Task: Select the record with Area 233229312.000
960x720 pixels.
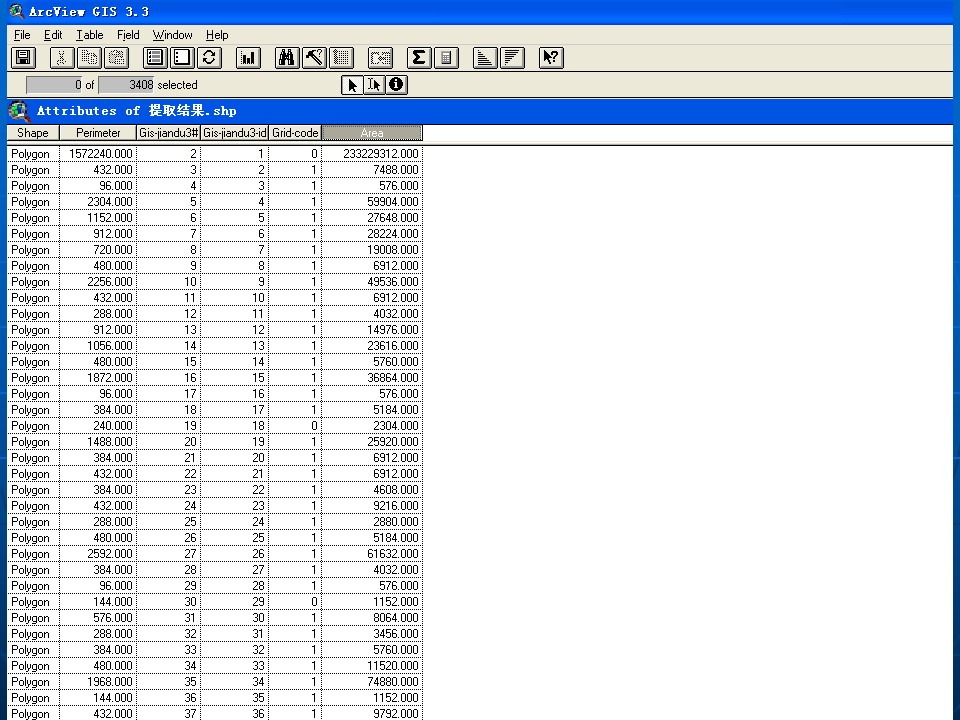Action: pos(215,154)
